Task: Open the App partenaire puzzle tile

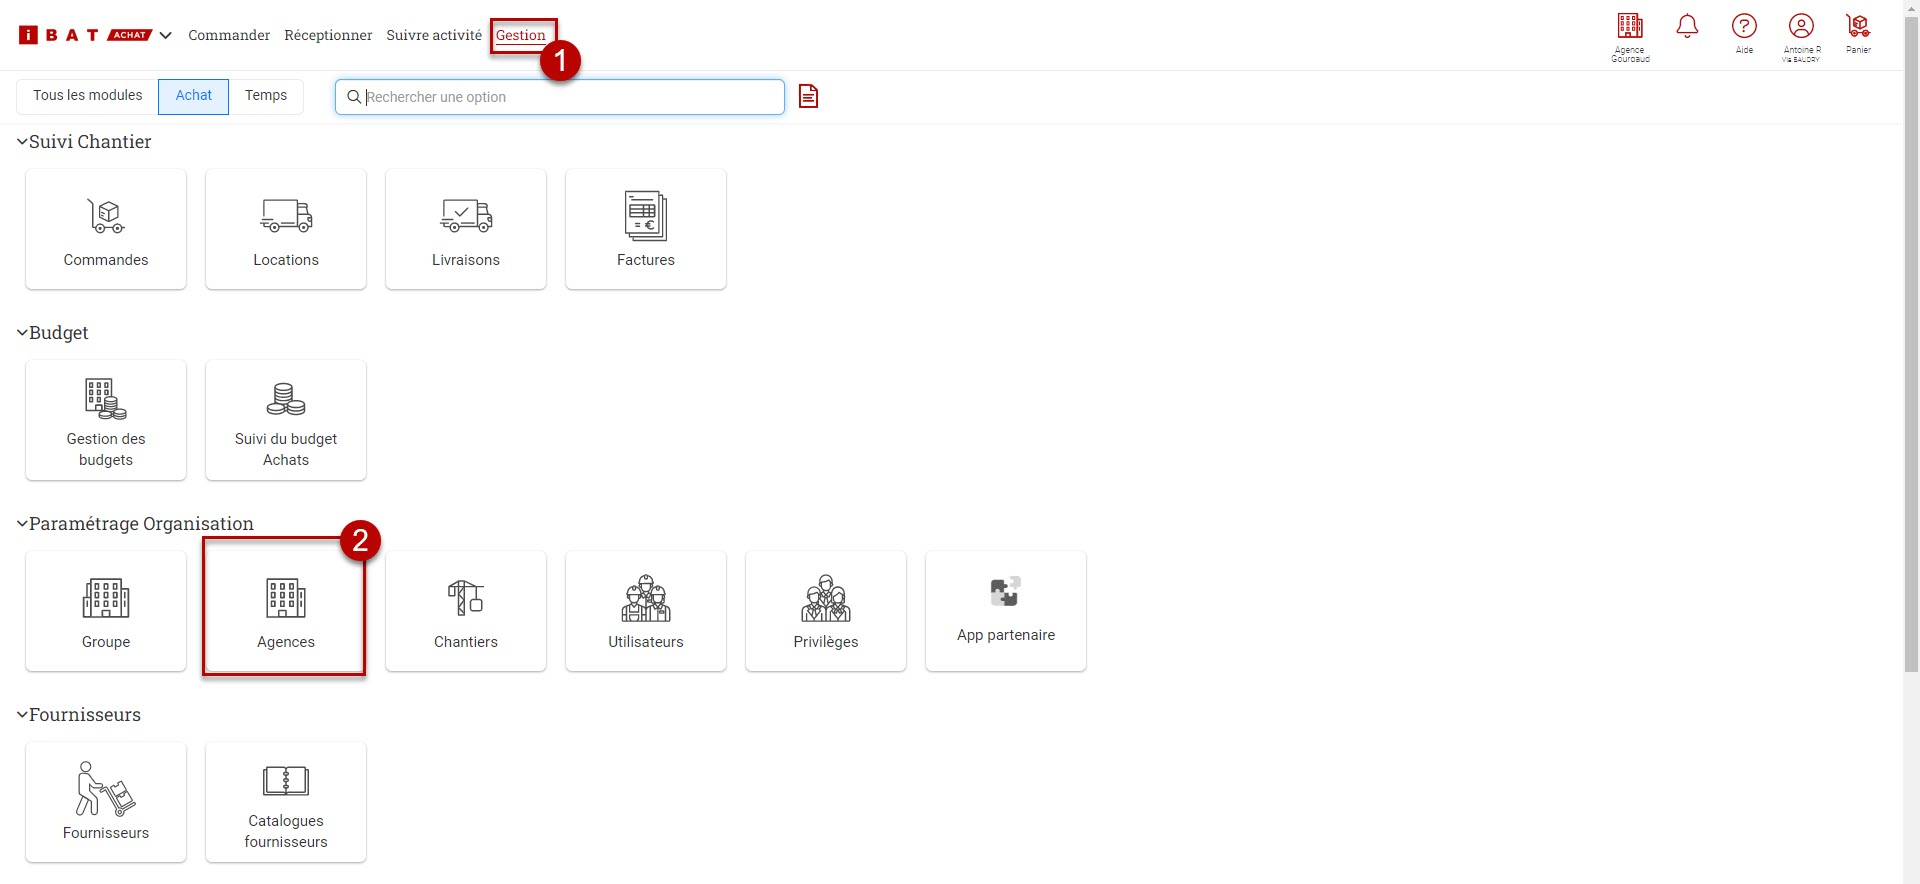Action: pyautogui.click(x=1006, y=611)
